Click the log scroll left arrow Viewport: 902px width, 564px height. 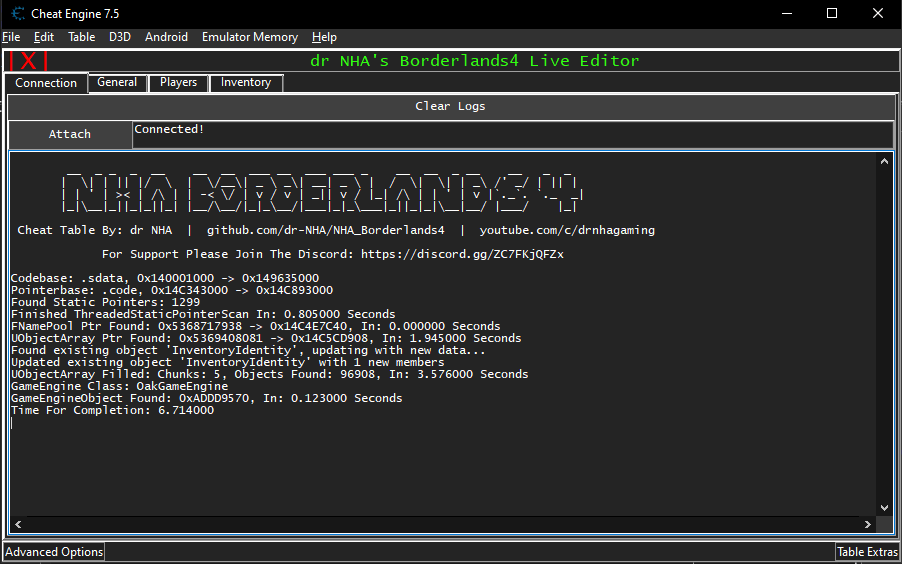pos(18,524)
